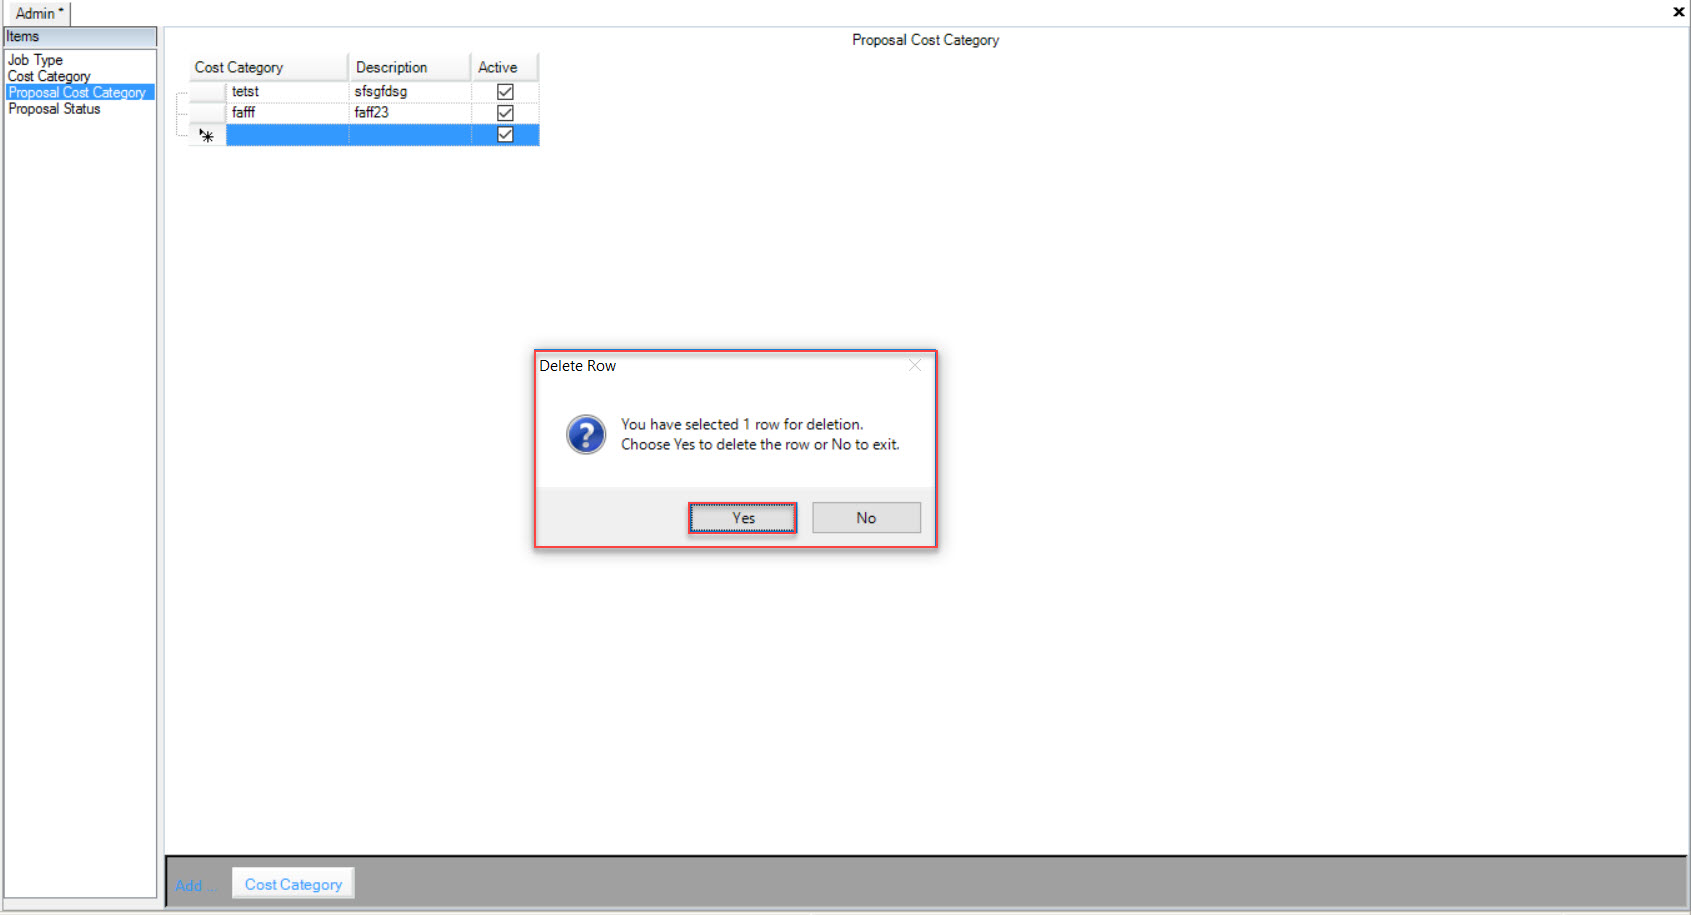Select Cost Category in Items list
The height and width of the screenshot is (915, 1691).
tap(49, 76)
